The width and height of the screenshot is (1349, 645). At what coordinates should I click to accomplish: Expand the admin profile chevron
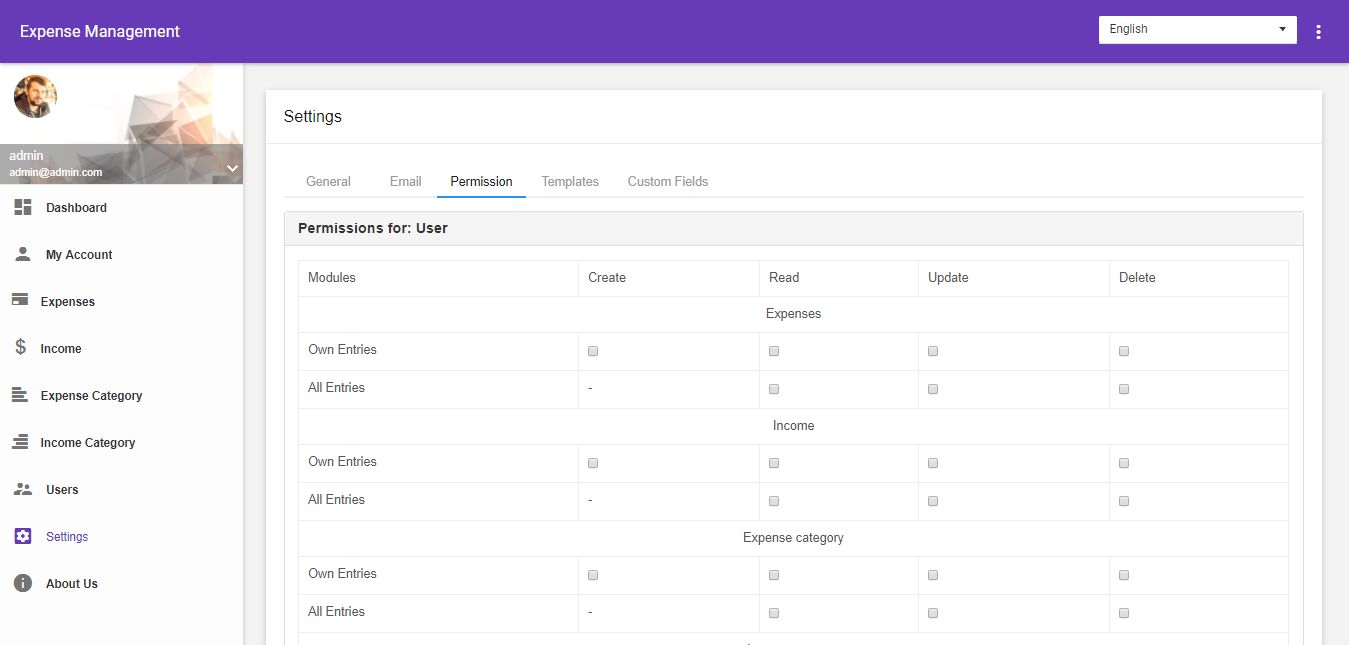pos(232,168)
